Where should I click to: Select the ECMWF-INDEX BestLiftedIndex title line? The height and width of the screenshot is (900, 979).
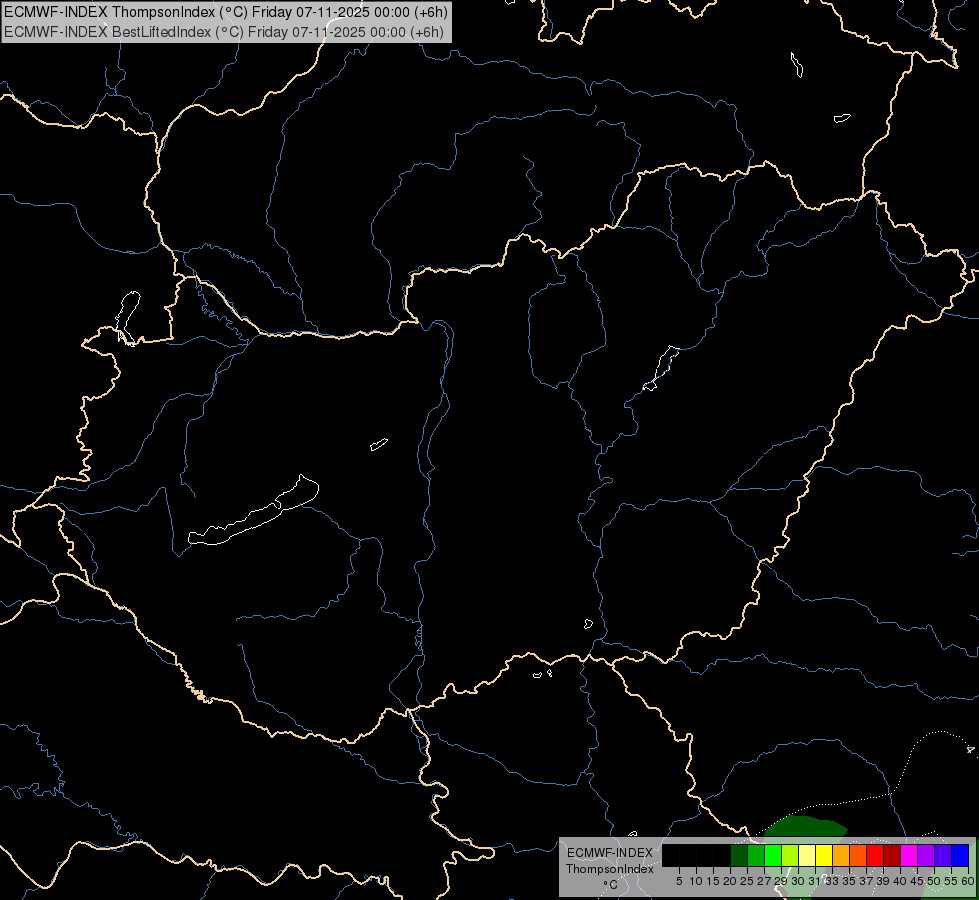(x=224, y=32)
